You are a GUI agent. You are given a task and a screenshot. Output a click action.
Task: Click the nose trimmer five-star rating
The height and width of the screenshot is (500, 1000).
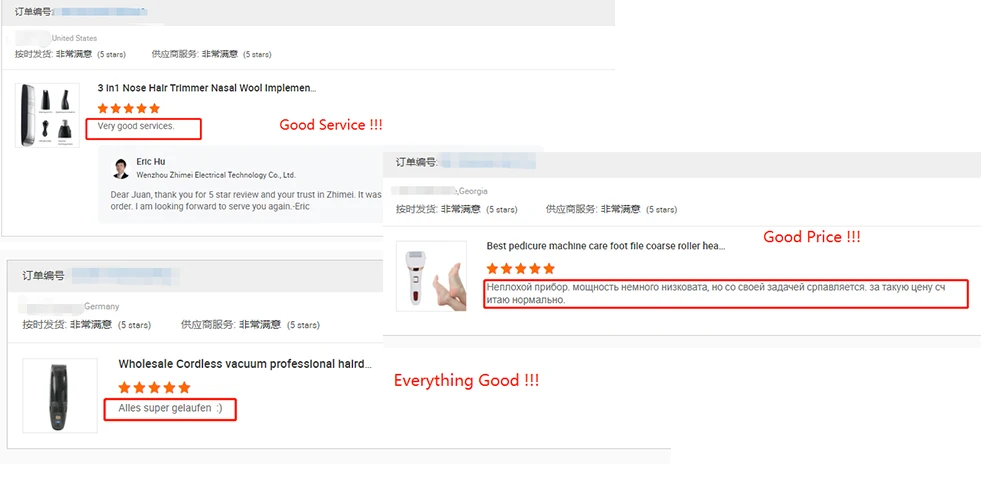(129, 108)
